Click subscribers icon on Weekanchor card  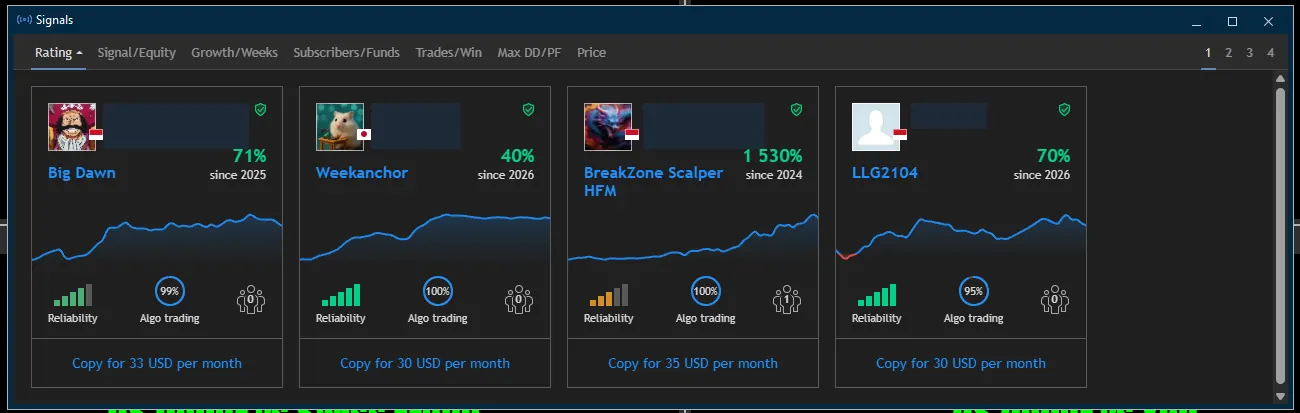click(x=519, y=299)
